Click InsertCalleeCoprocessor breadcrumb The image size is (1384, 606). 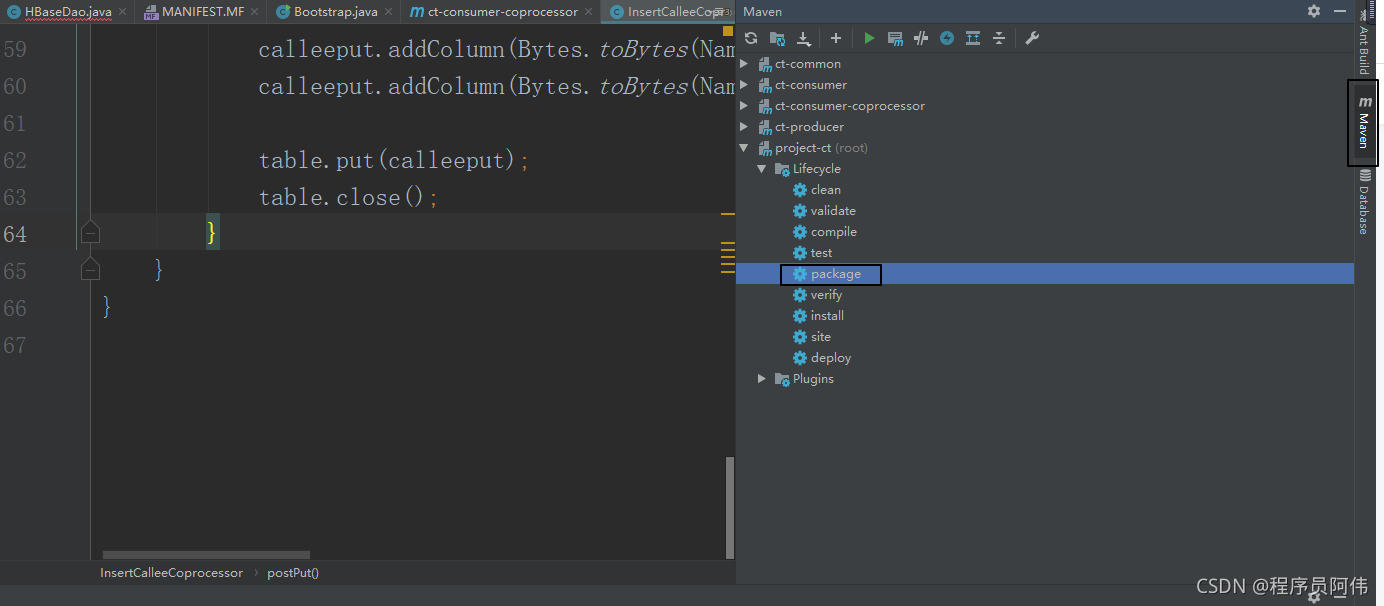(x=171, y=573)
